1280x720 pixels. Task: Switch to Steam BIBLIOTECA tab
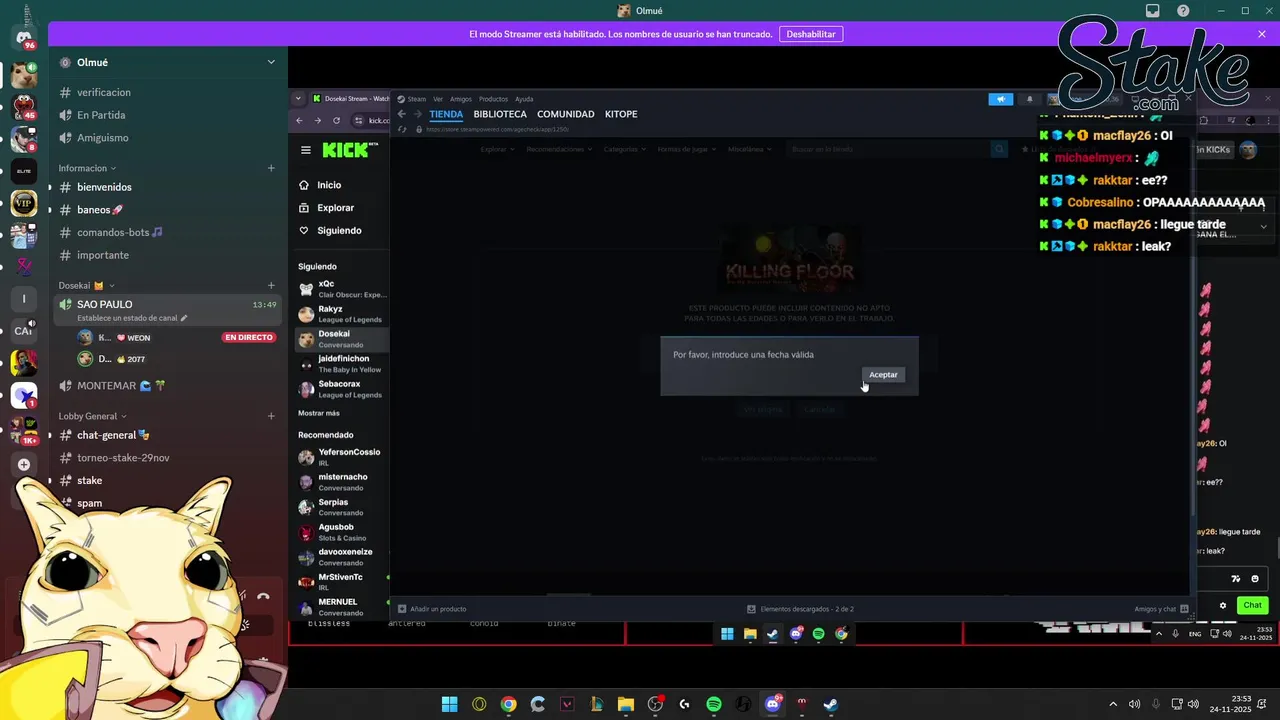(x=500, y=114)
